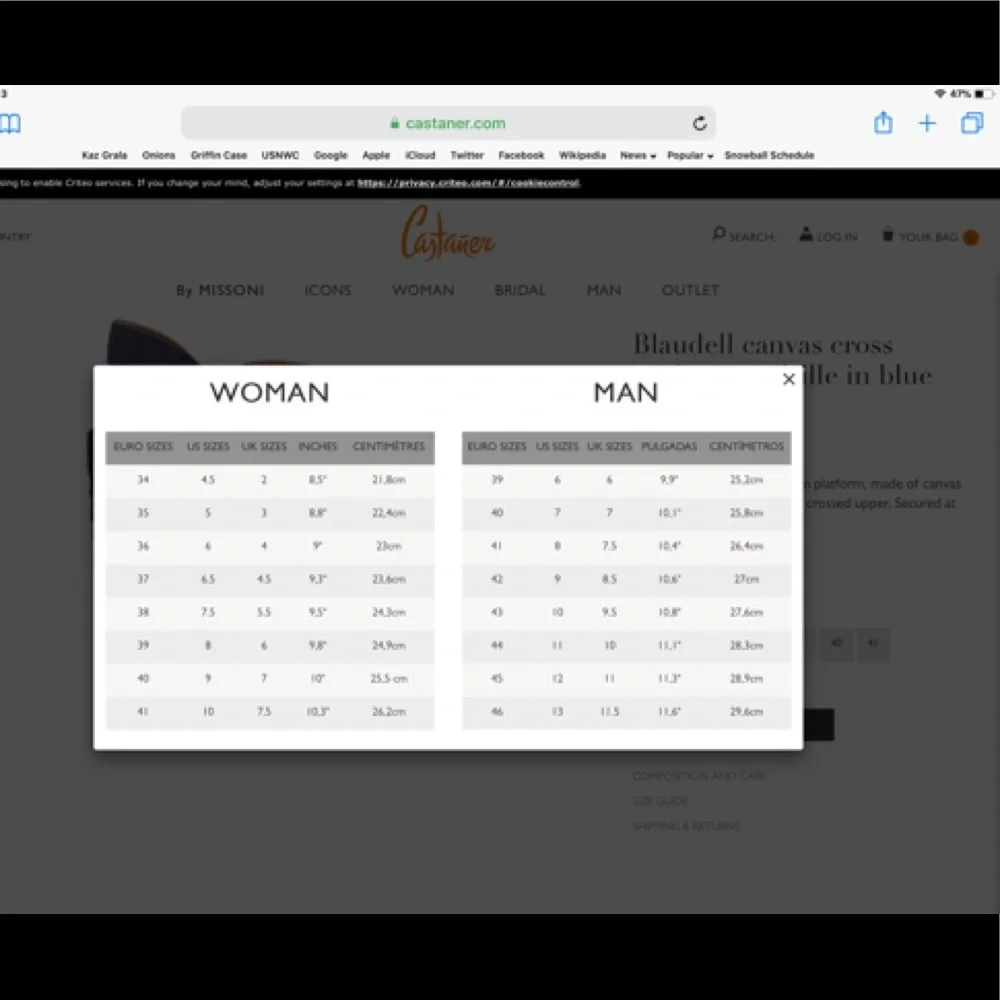Click the PULGADAS column header

[x=669, y=446]
